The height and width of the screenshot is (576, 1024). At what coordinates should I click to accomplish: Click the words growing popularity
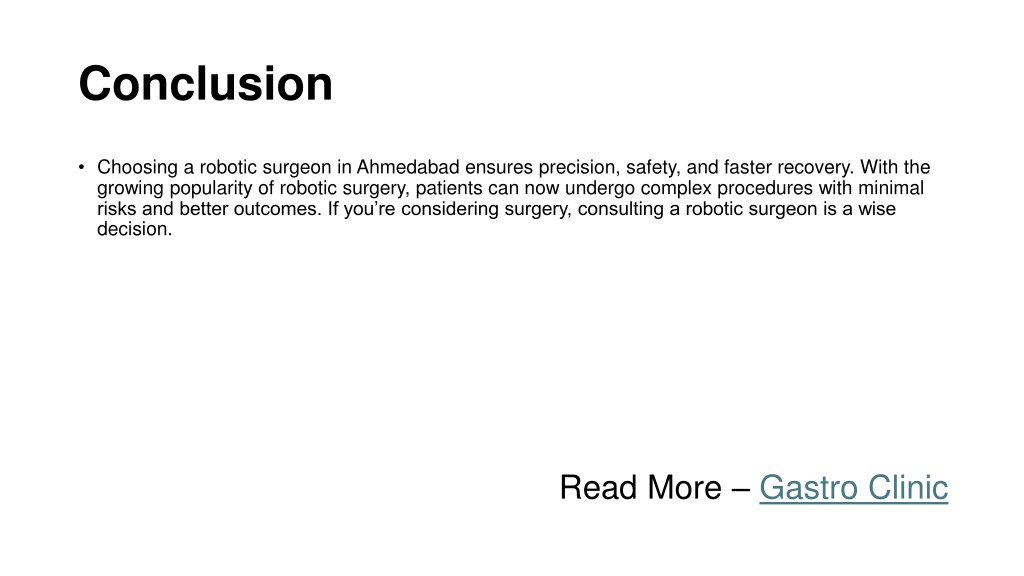pos(175,189)
